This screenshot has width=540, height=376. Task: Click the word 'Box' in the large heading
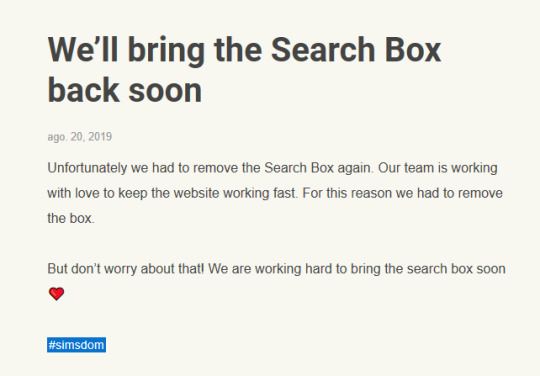[x=413, y=50]
